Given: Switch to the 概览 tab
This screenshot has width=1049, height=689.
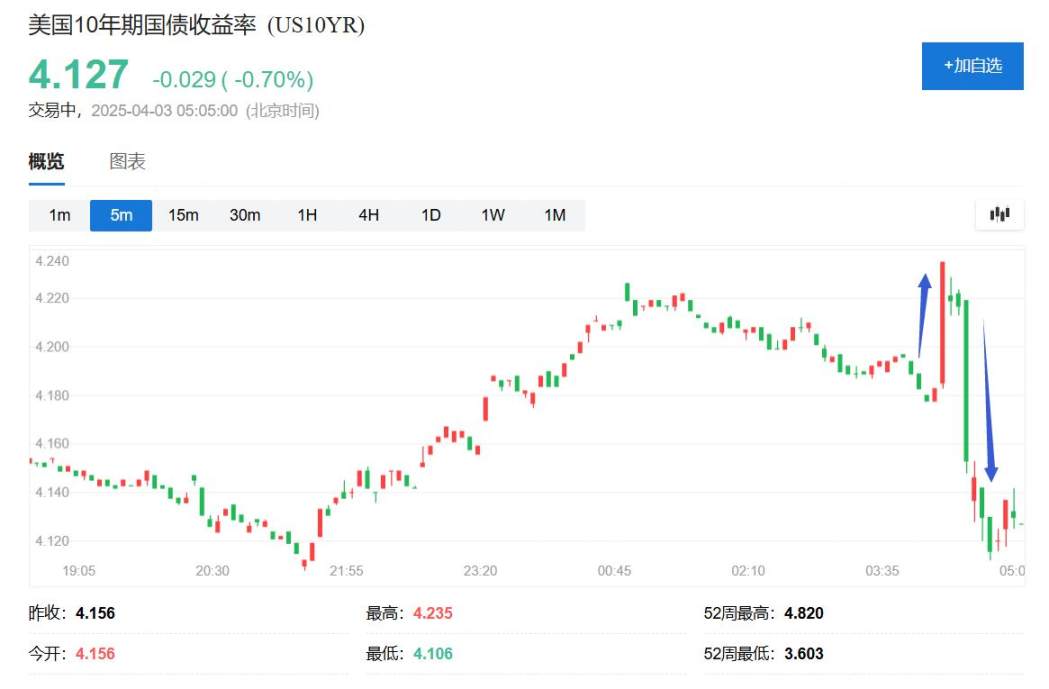Looking at the screenshot, I should (44, 161).
